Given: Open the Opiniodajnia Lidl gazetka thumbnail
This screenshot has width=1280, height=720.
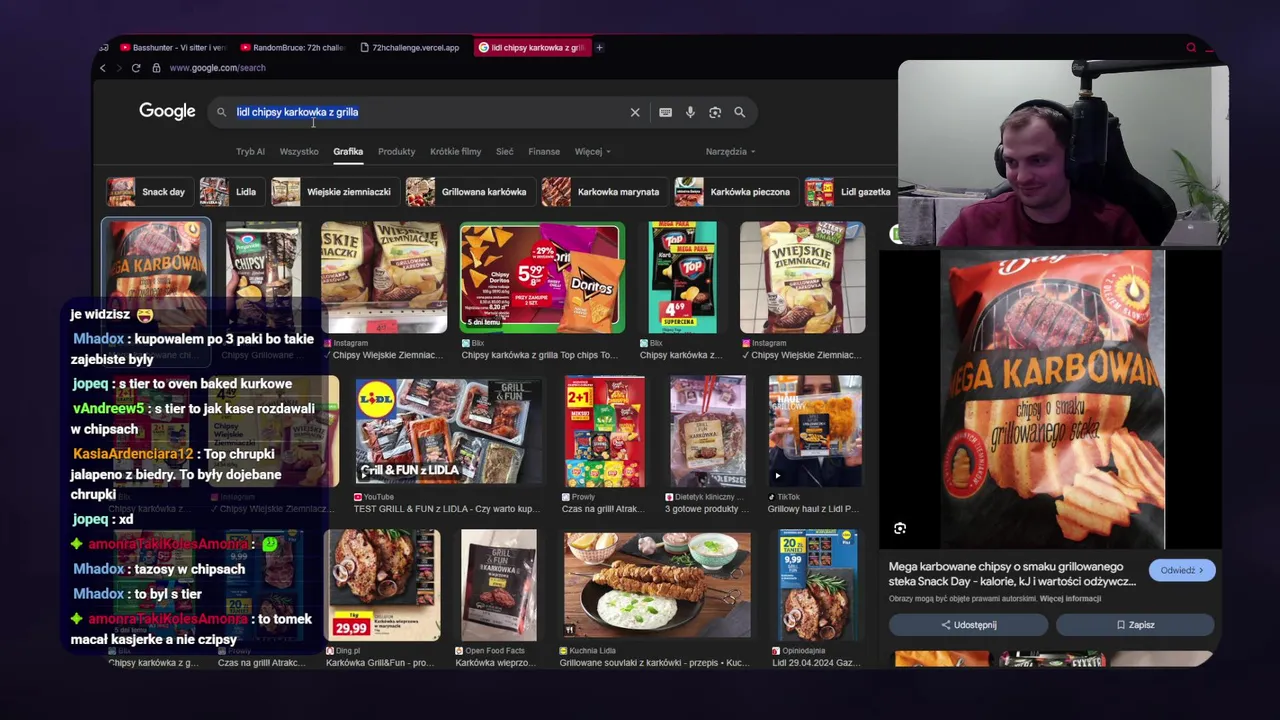Looking at the screenshot, I should click(x=817, y=585).
